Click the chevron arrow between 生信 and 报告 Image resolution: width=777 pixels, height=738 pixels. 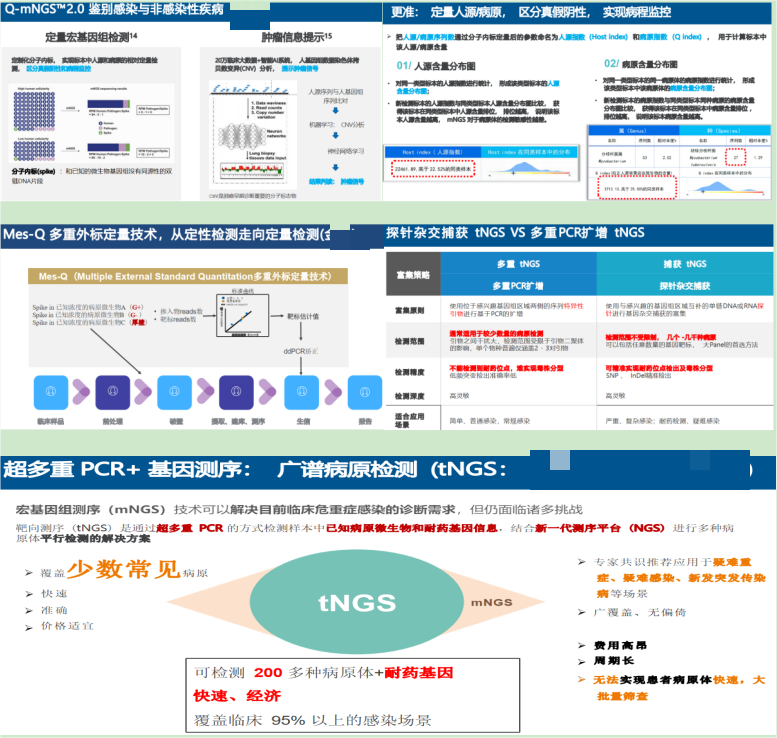333,392
